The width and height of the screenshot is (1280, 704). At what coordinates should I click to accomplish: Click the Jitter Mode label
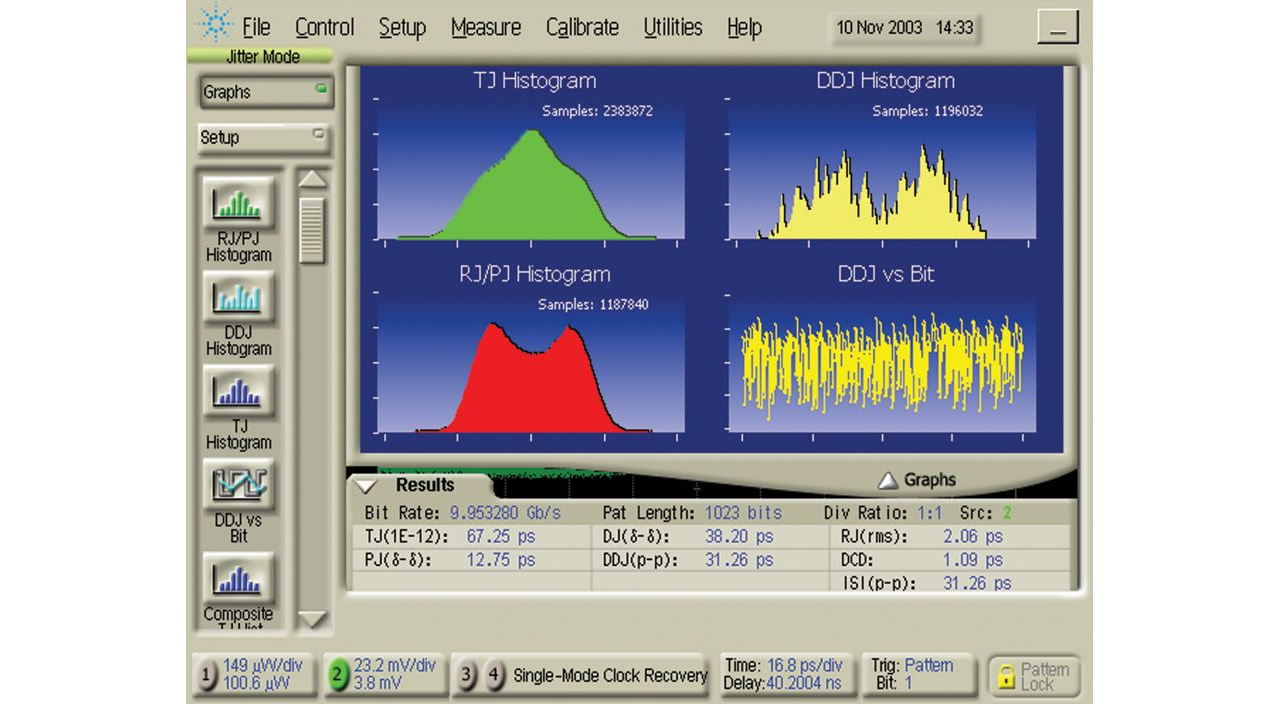[x=263, y=57]
